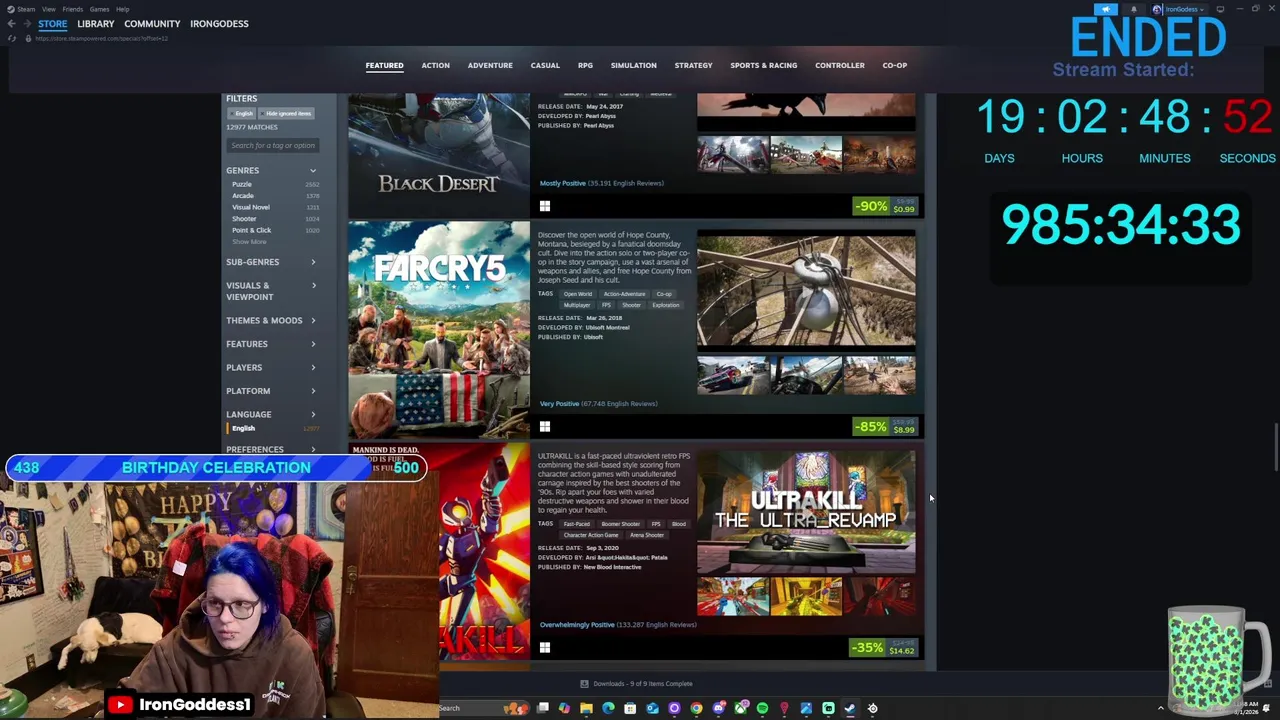Collapse the GENRES filter section
The width and height of the screenshot is (1280, 720).
pyautogui.click(x=272, y=171)
